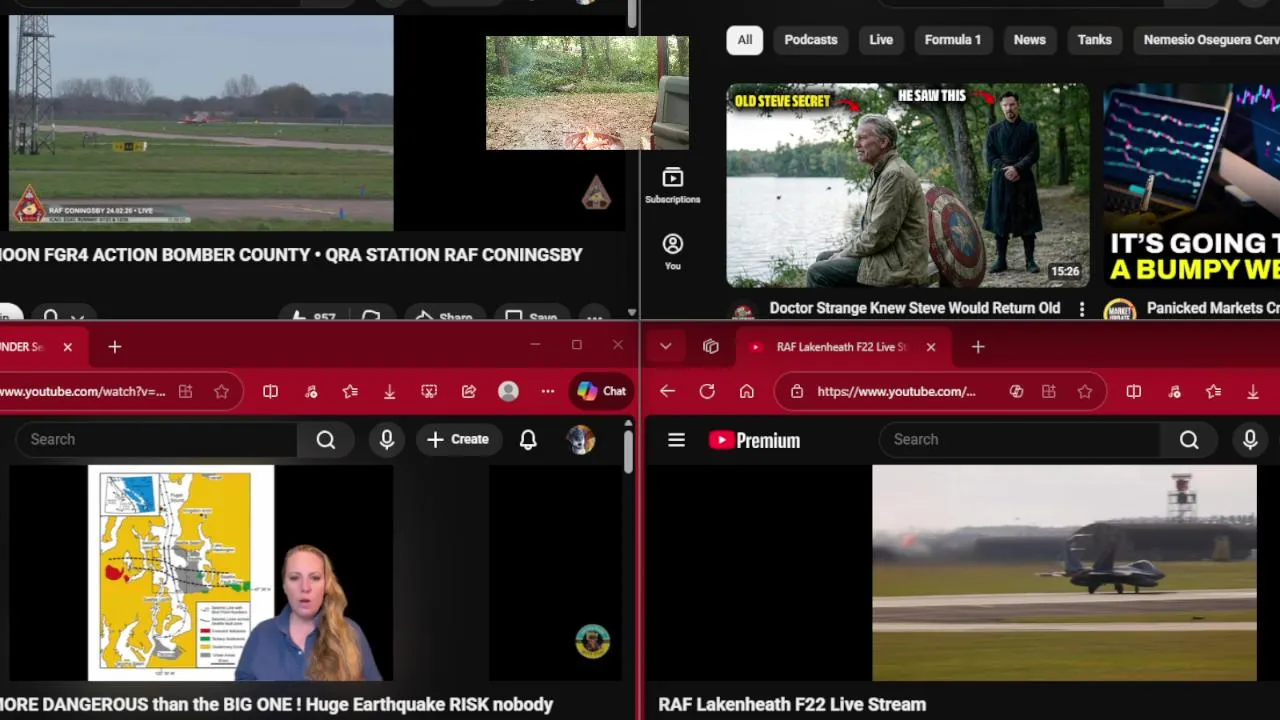Open options for Doctor Strange video

(x=1081, y=310)
